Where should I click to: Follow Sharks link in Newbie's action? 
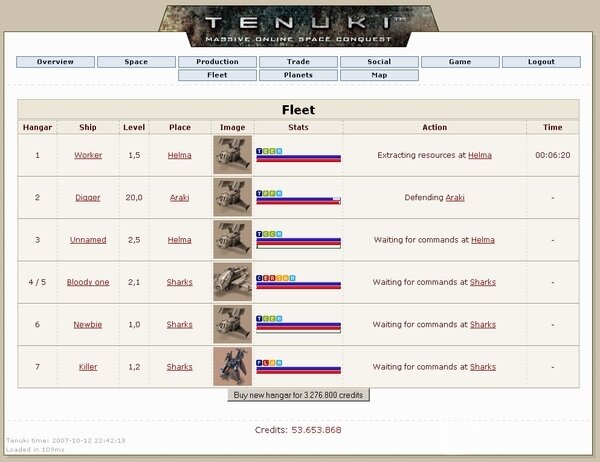click(483, 325)
